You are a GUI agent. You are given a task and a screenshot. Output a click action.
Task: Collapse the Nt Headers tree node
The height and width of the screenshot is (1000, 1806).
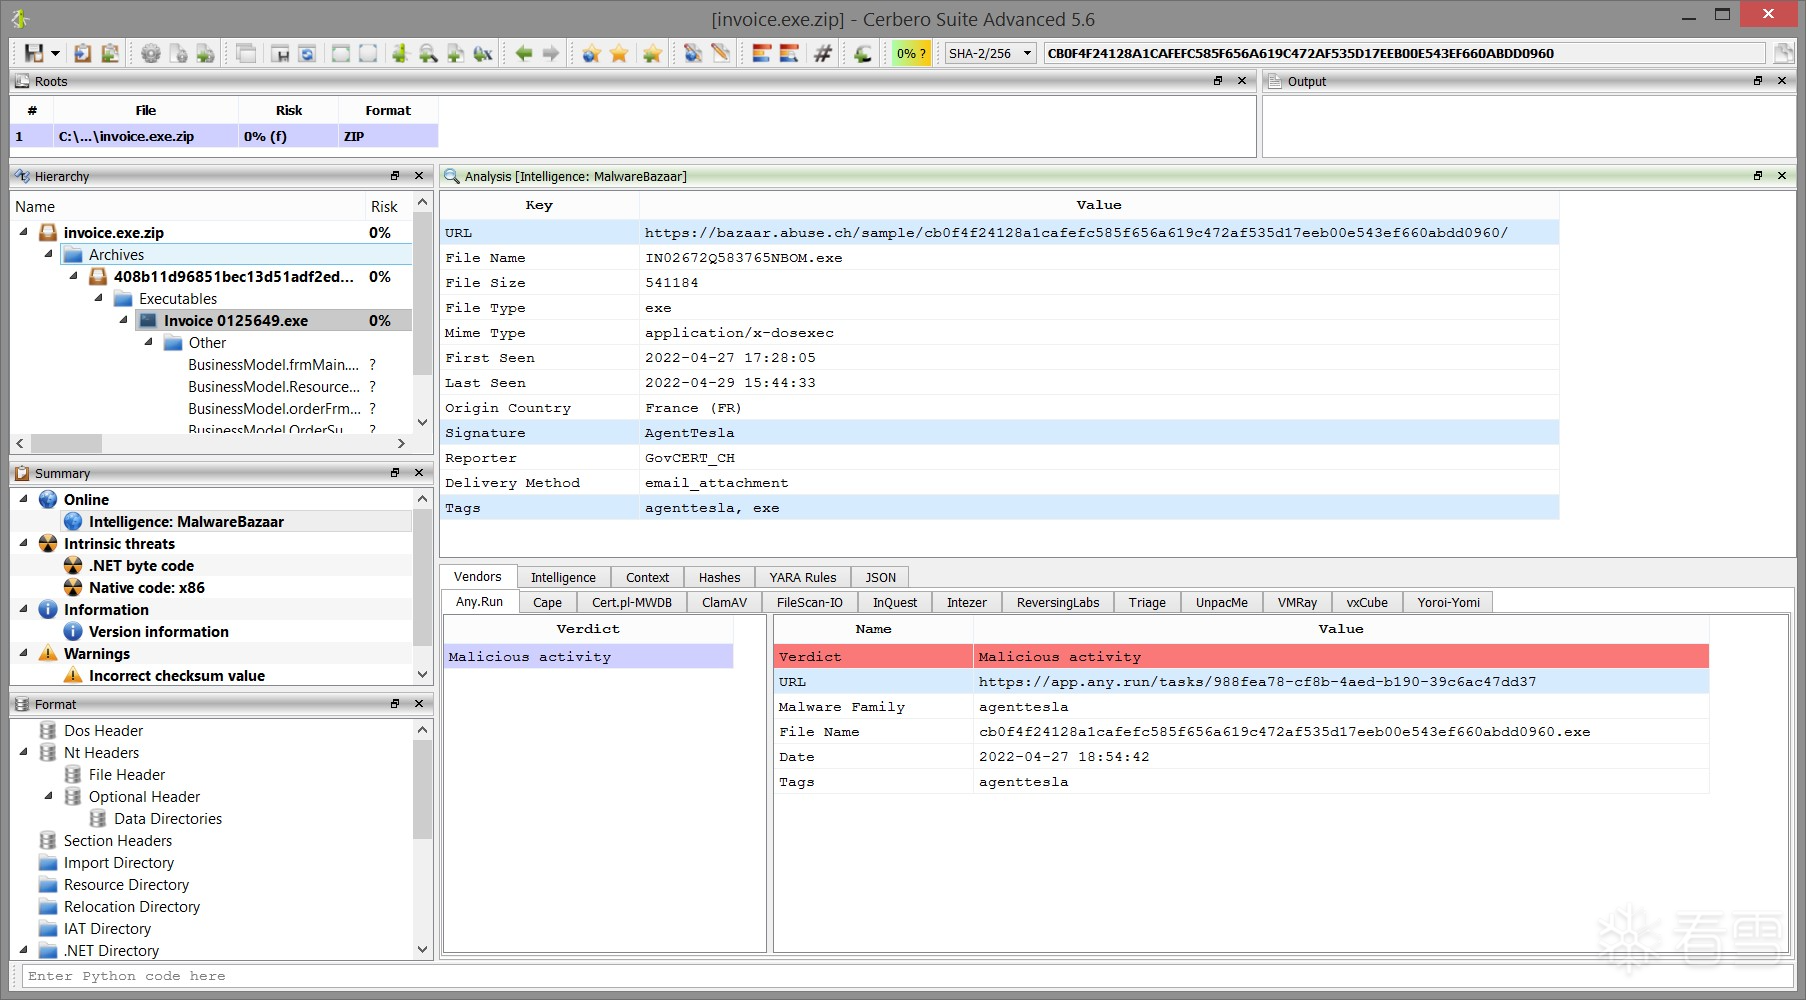(24, 752)
